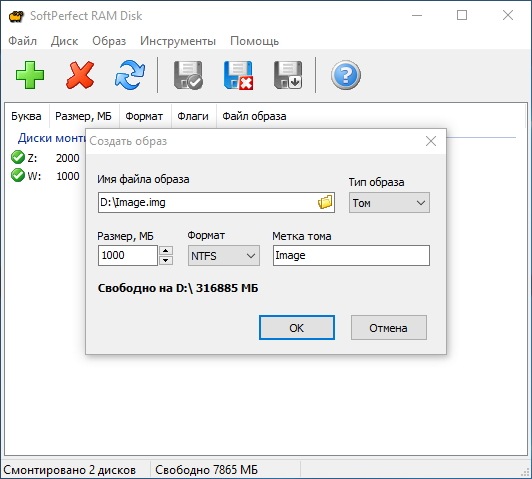Click status text Смонтировано 2 дисков
Image resolution: width=532 pixels, height=479 pixels.
click(x=70, y=470)
